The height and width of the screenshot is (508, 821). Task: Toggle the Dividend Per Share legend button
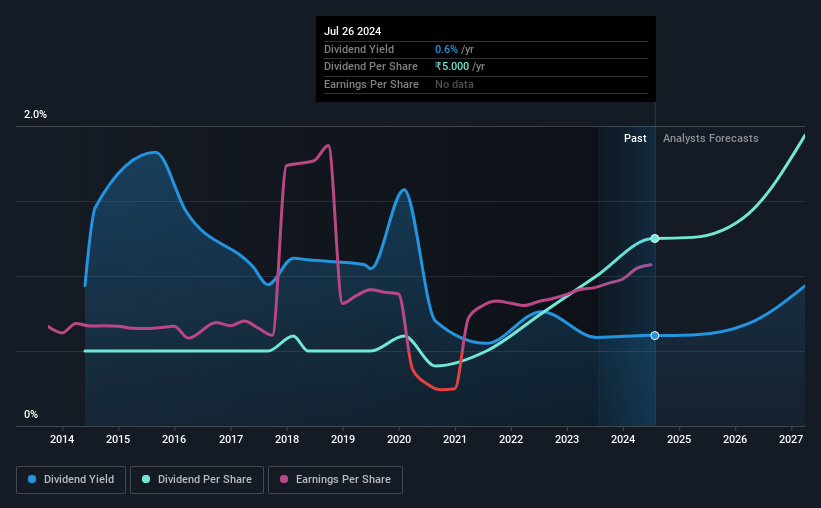coord(197,480)
